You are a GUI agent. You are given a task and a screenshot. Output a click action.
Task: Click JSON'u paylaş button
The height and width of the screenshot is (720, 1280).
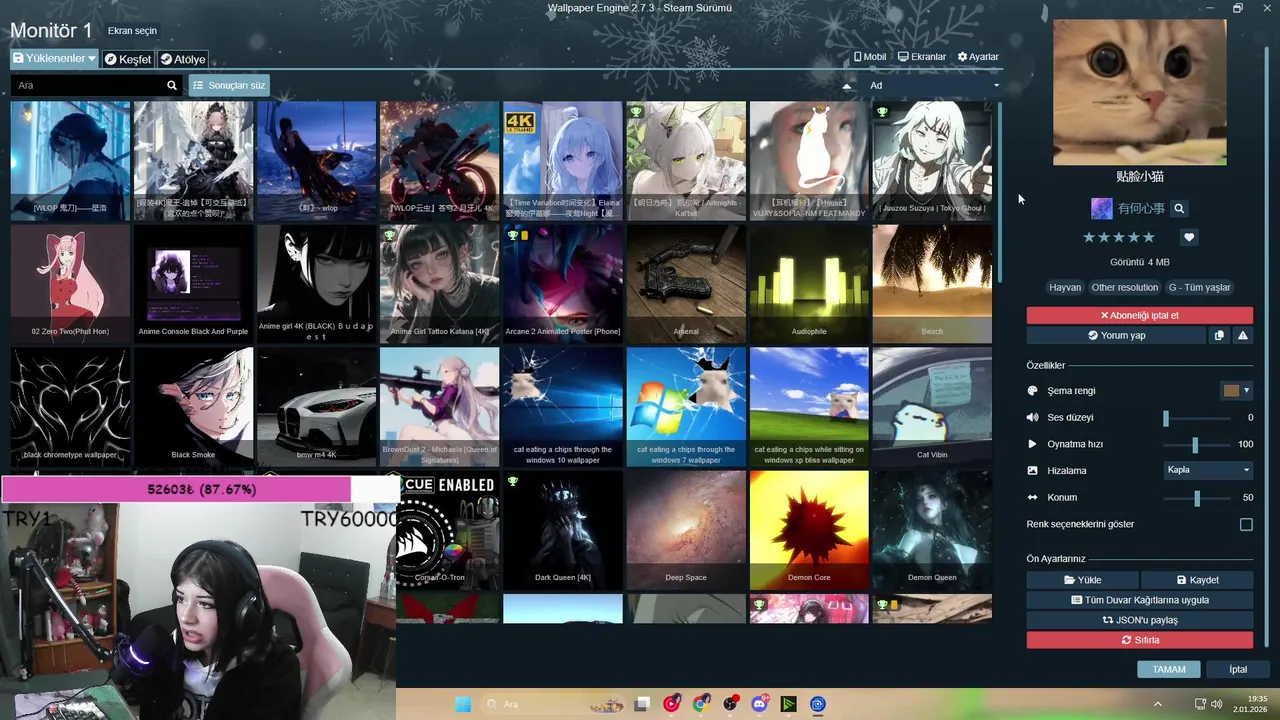pyautogui.click(x=1139, y=620)
